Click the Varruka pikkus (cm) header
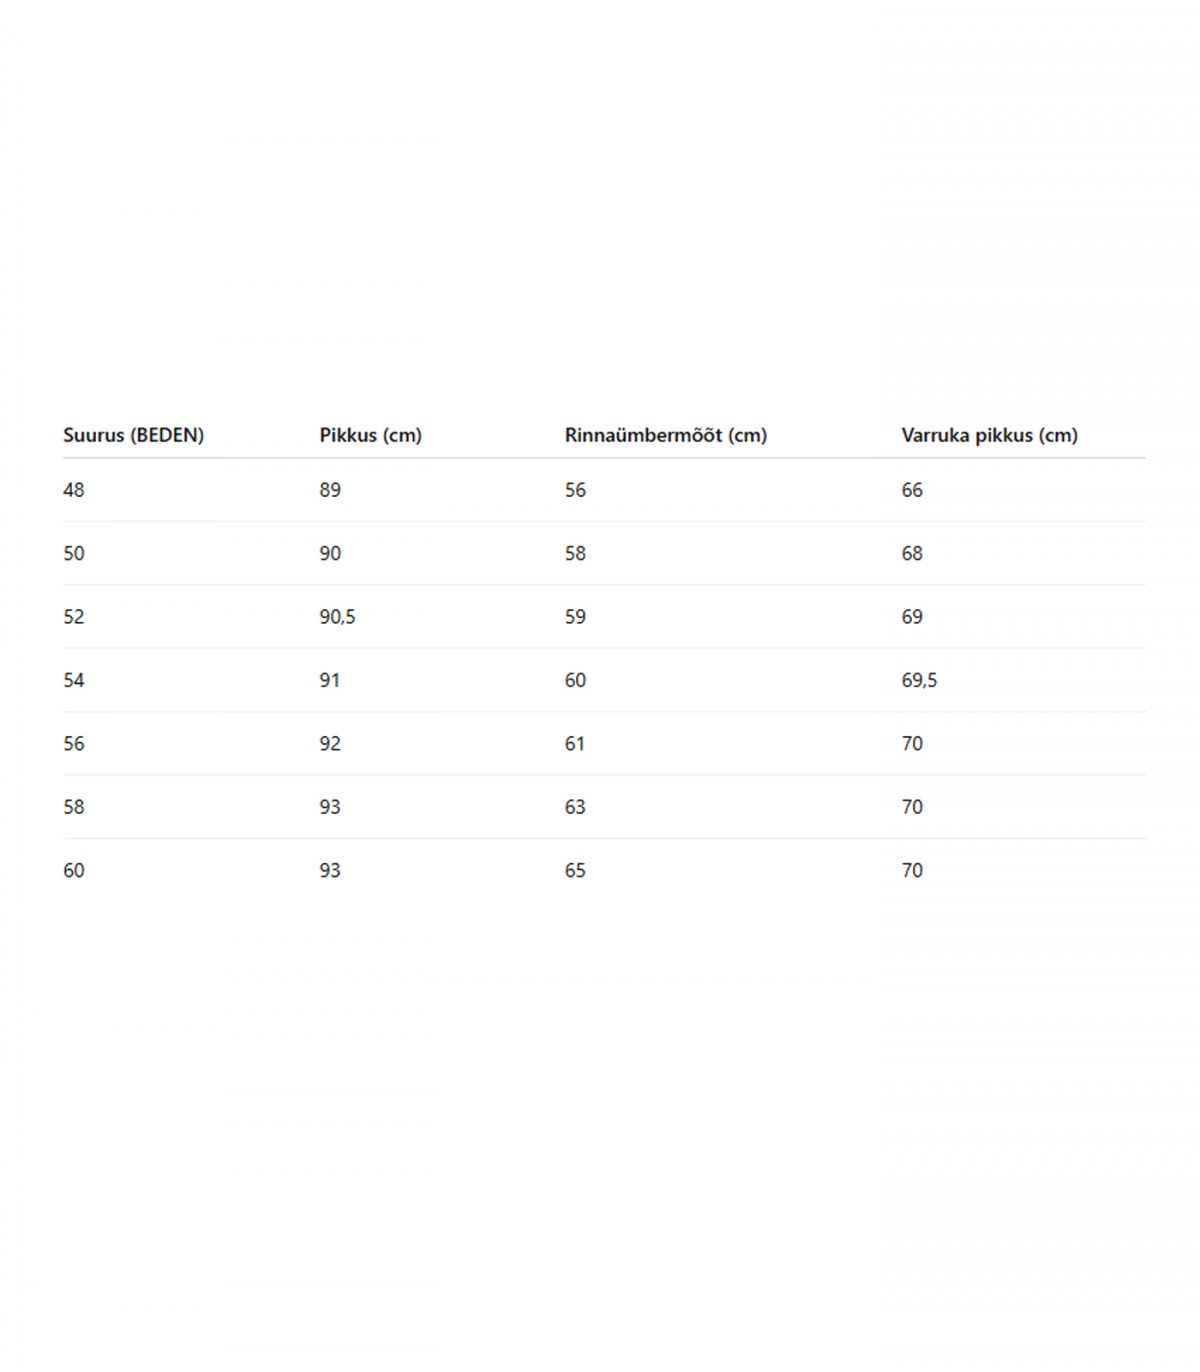The height and width of the screenshot is (1372, 1200). (989, 435)
